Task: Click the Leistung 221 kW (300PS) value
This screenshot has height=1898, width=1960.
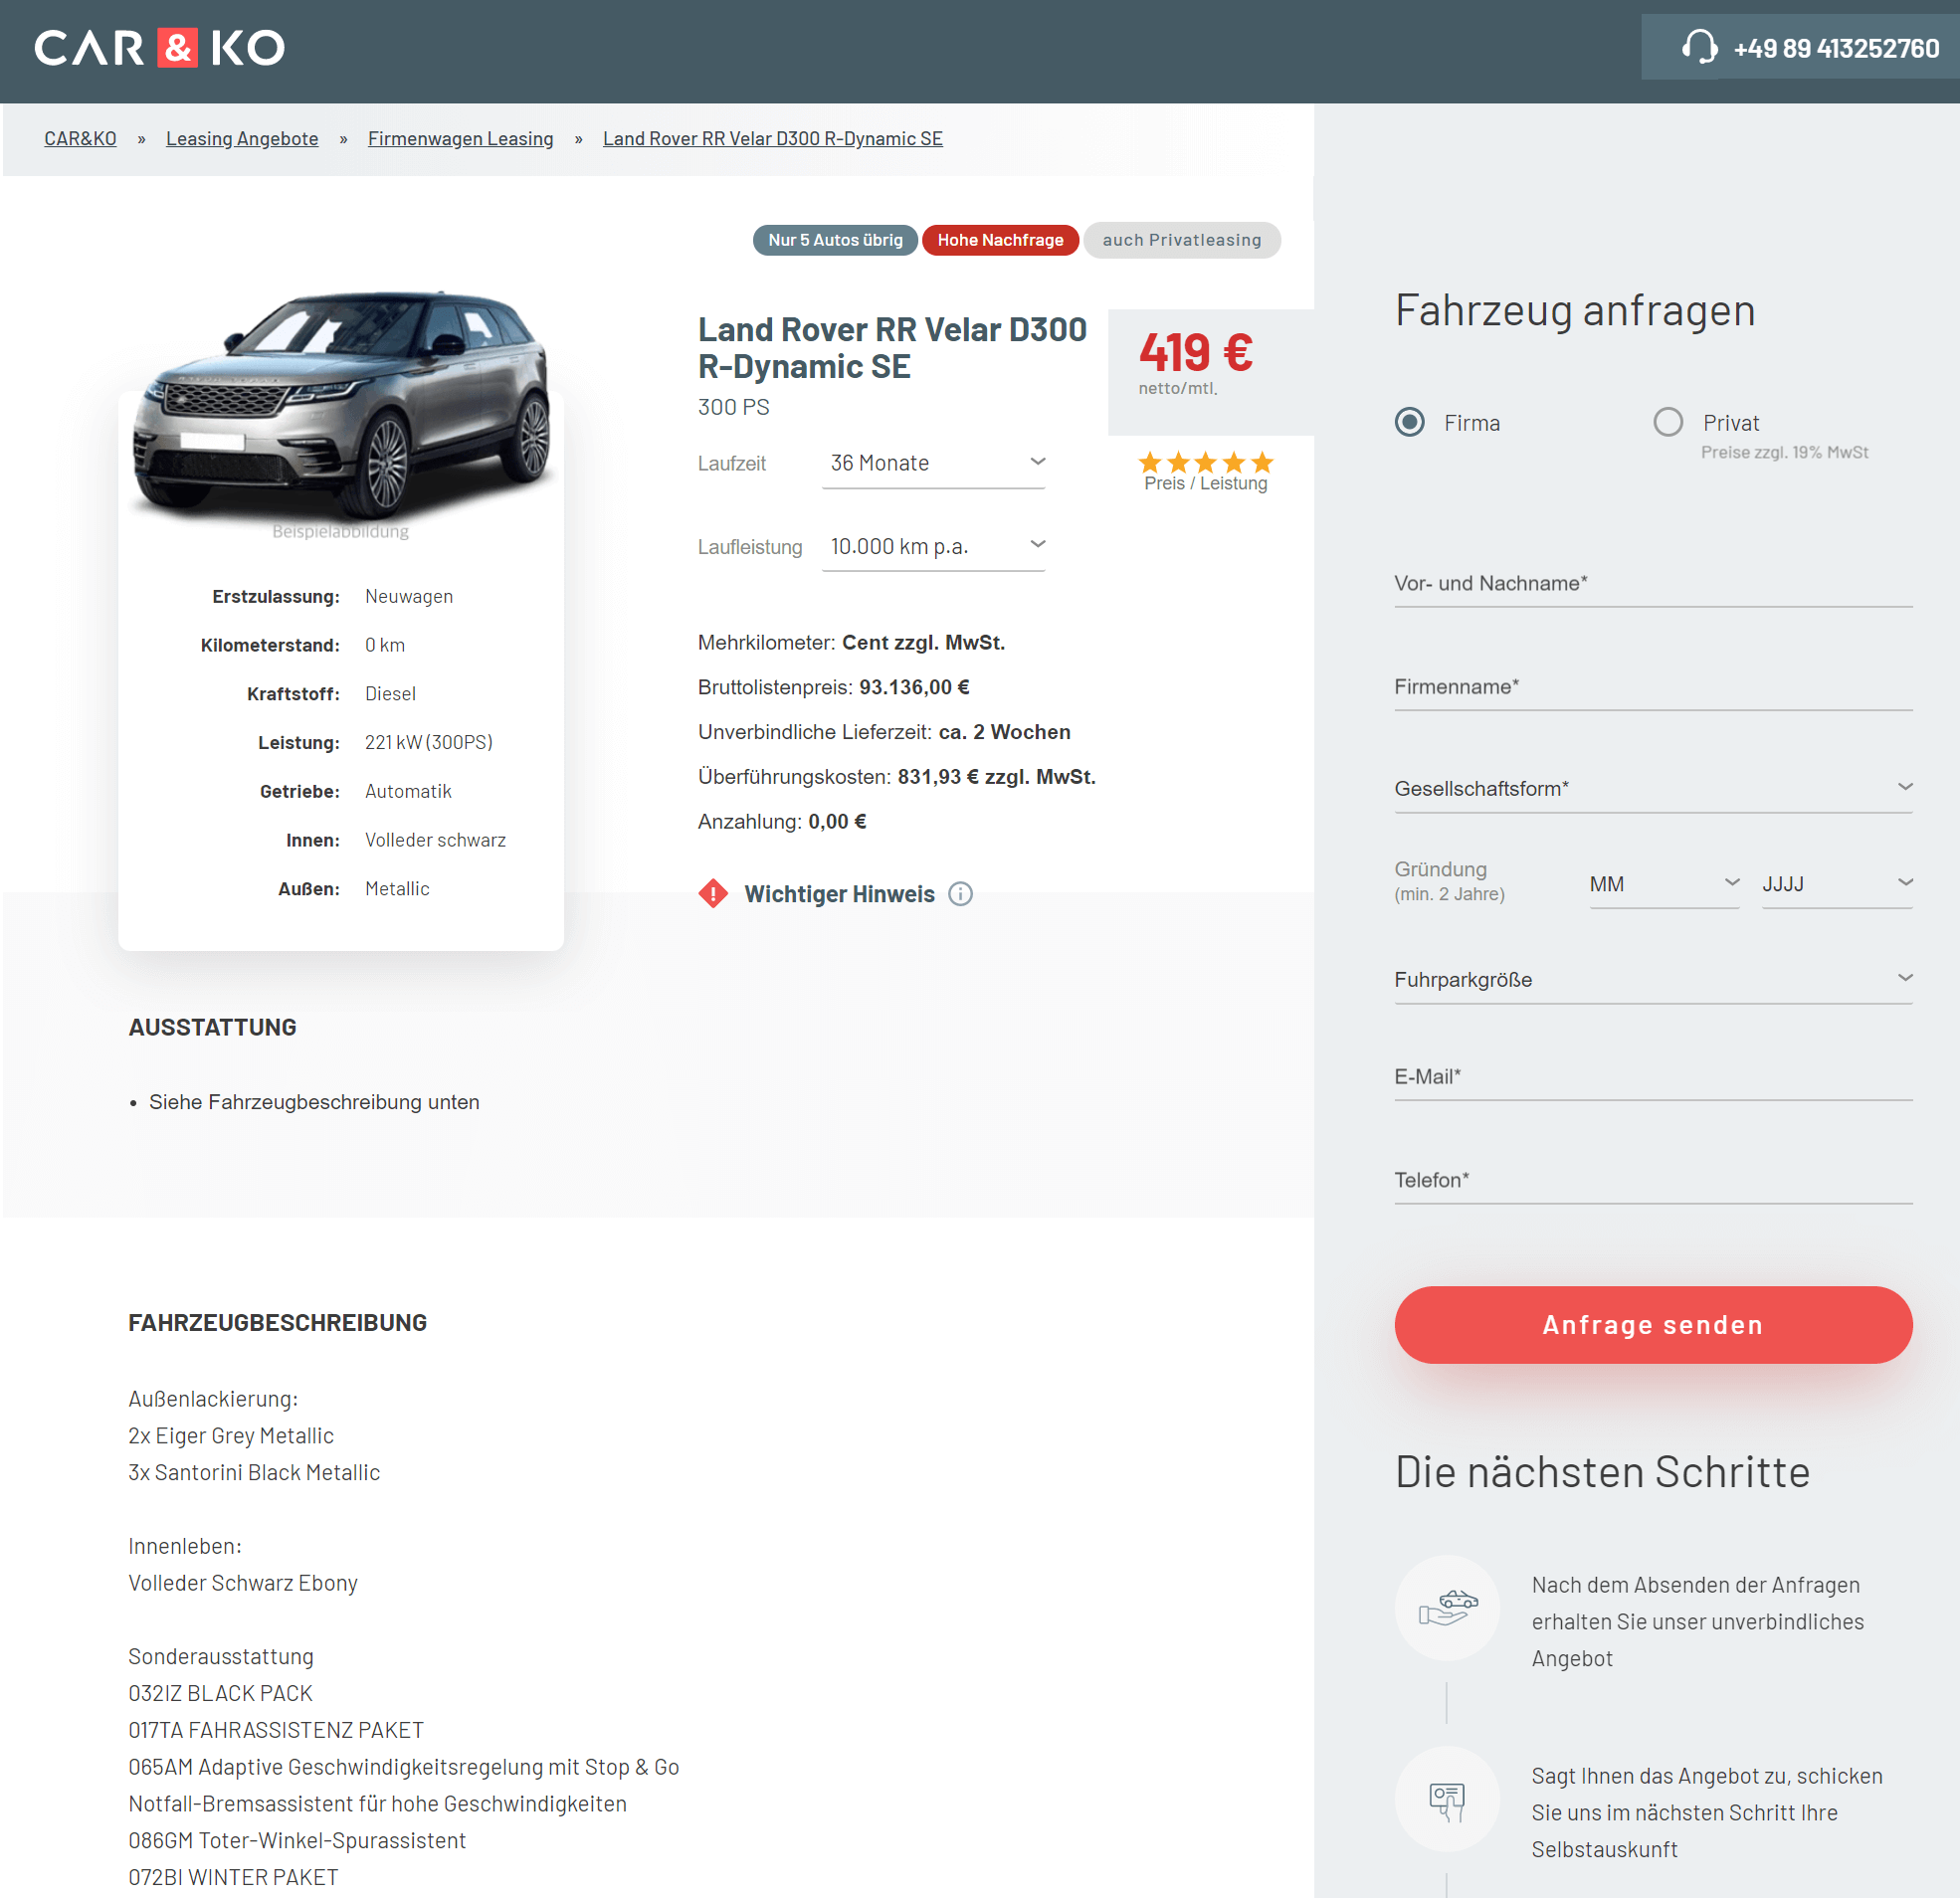Action: 429,742
